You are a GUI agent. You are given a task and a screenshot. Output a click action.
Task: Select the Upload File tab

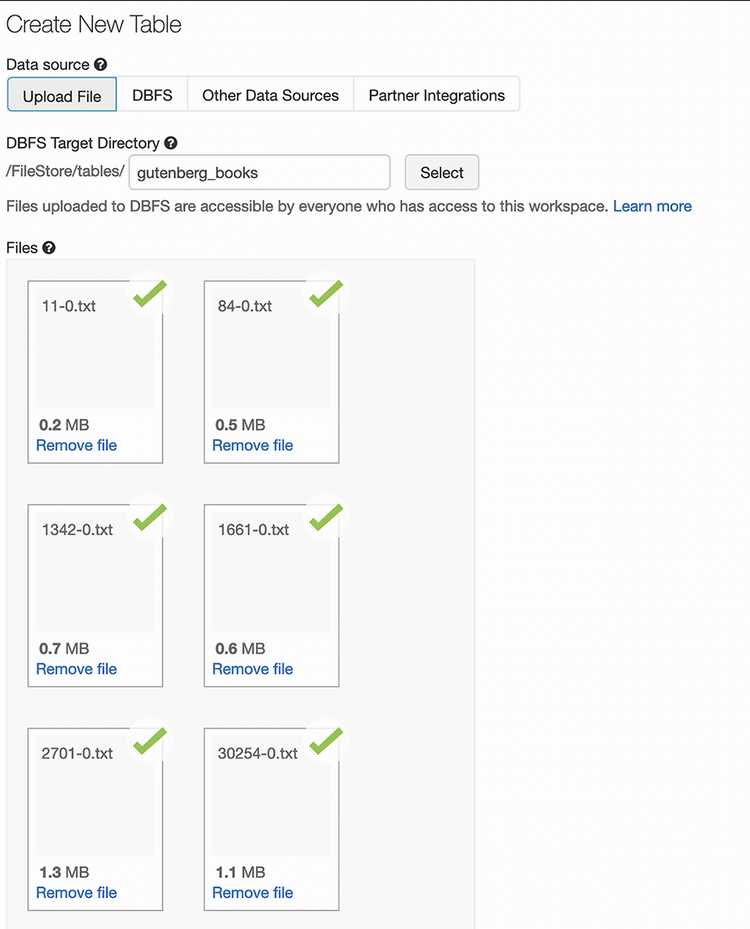[x=62, y=96]
